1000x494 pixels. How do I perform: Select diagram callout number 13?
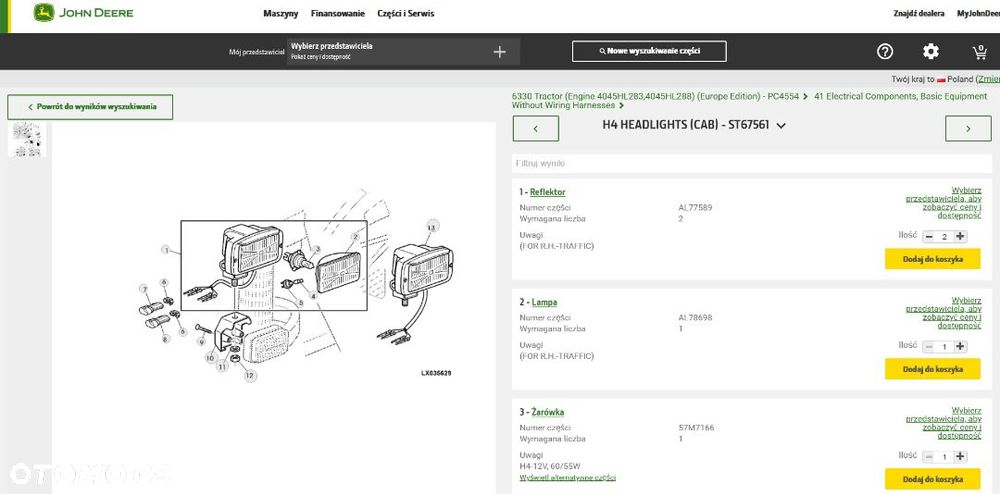pyautogui.click(x=432, y=227)
